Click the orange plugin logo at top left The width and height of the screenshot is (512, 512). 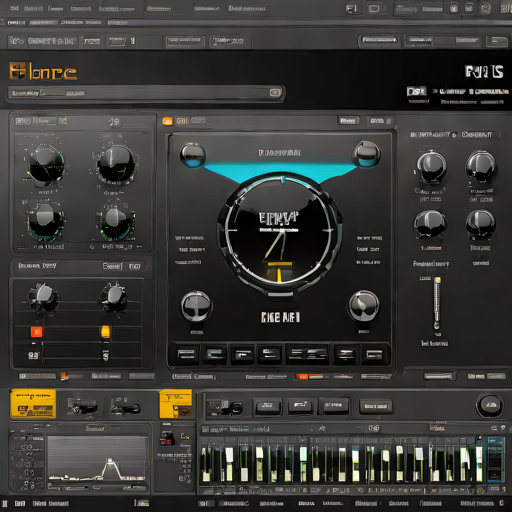[43, 71]
